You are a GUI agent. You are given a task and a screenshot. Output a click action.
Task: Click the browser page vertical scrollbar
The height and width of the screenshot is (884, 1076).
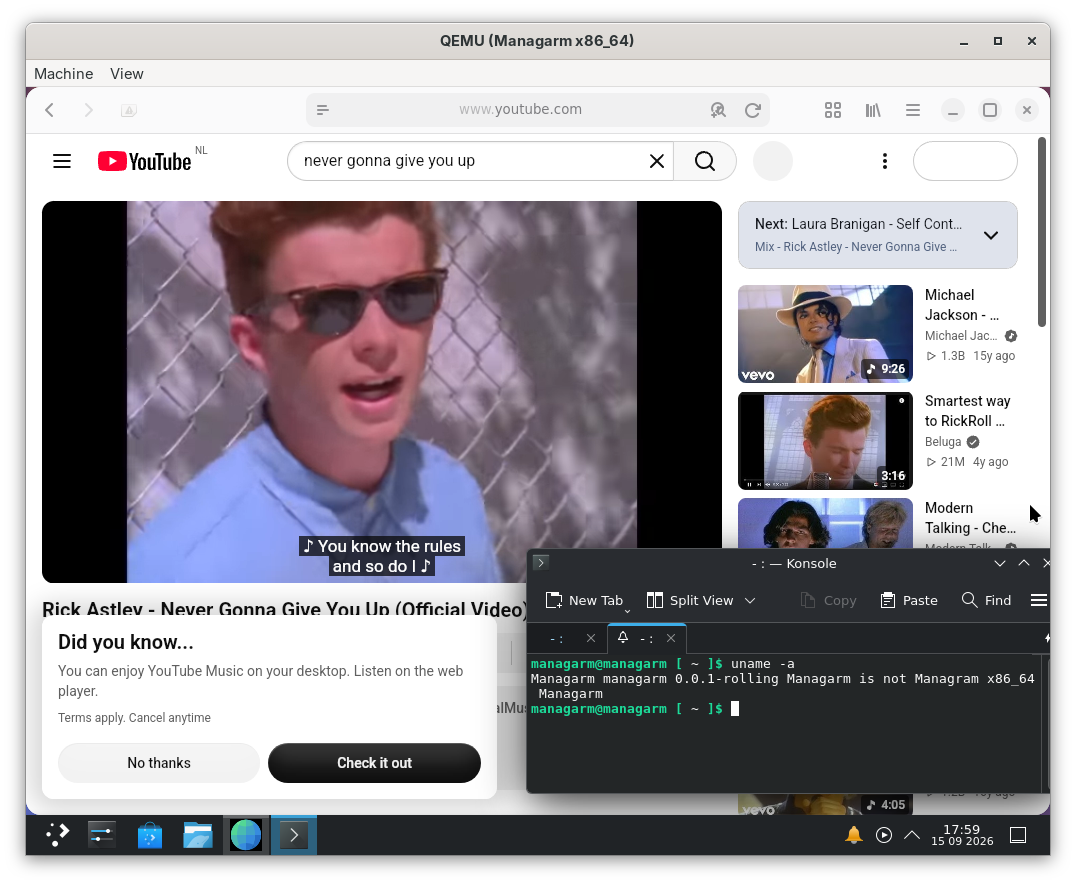point(1042,232)
